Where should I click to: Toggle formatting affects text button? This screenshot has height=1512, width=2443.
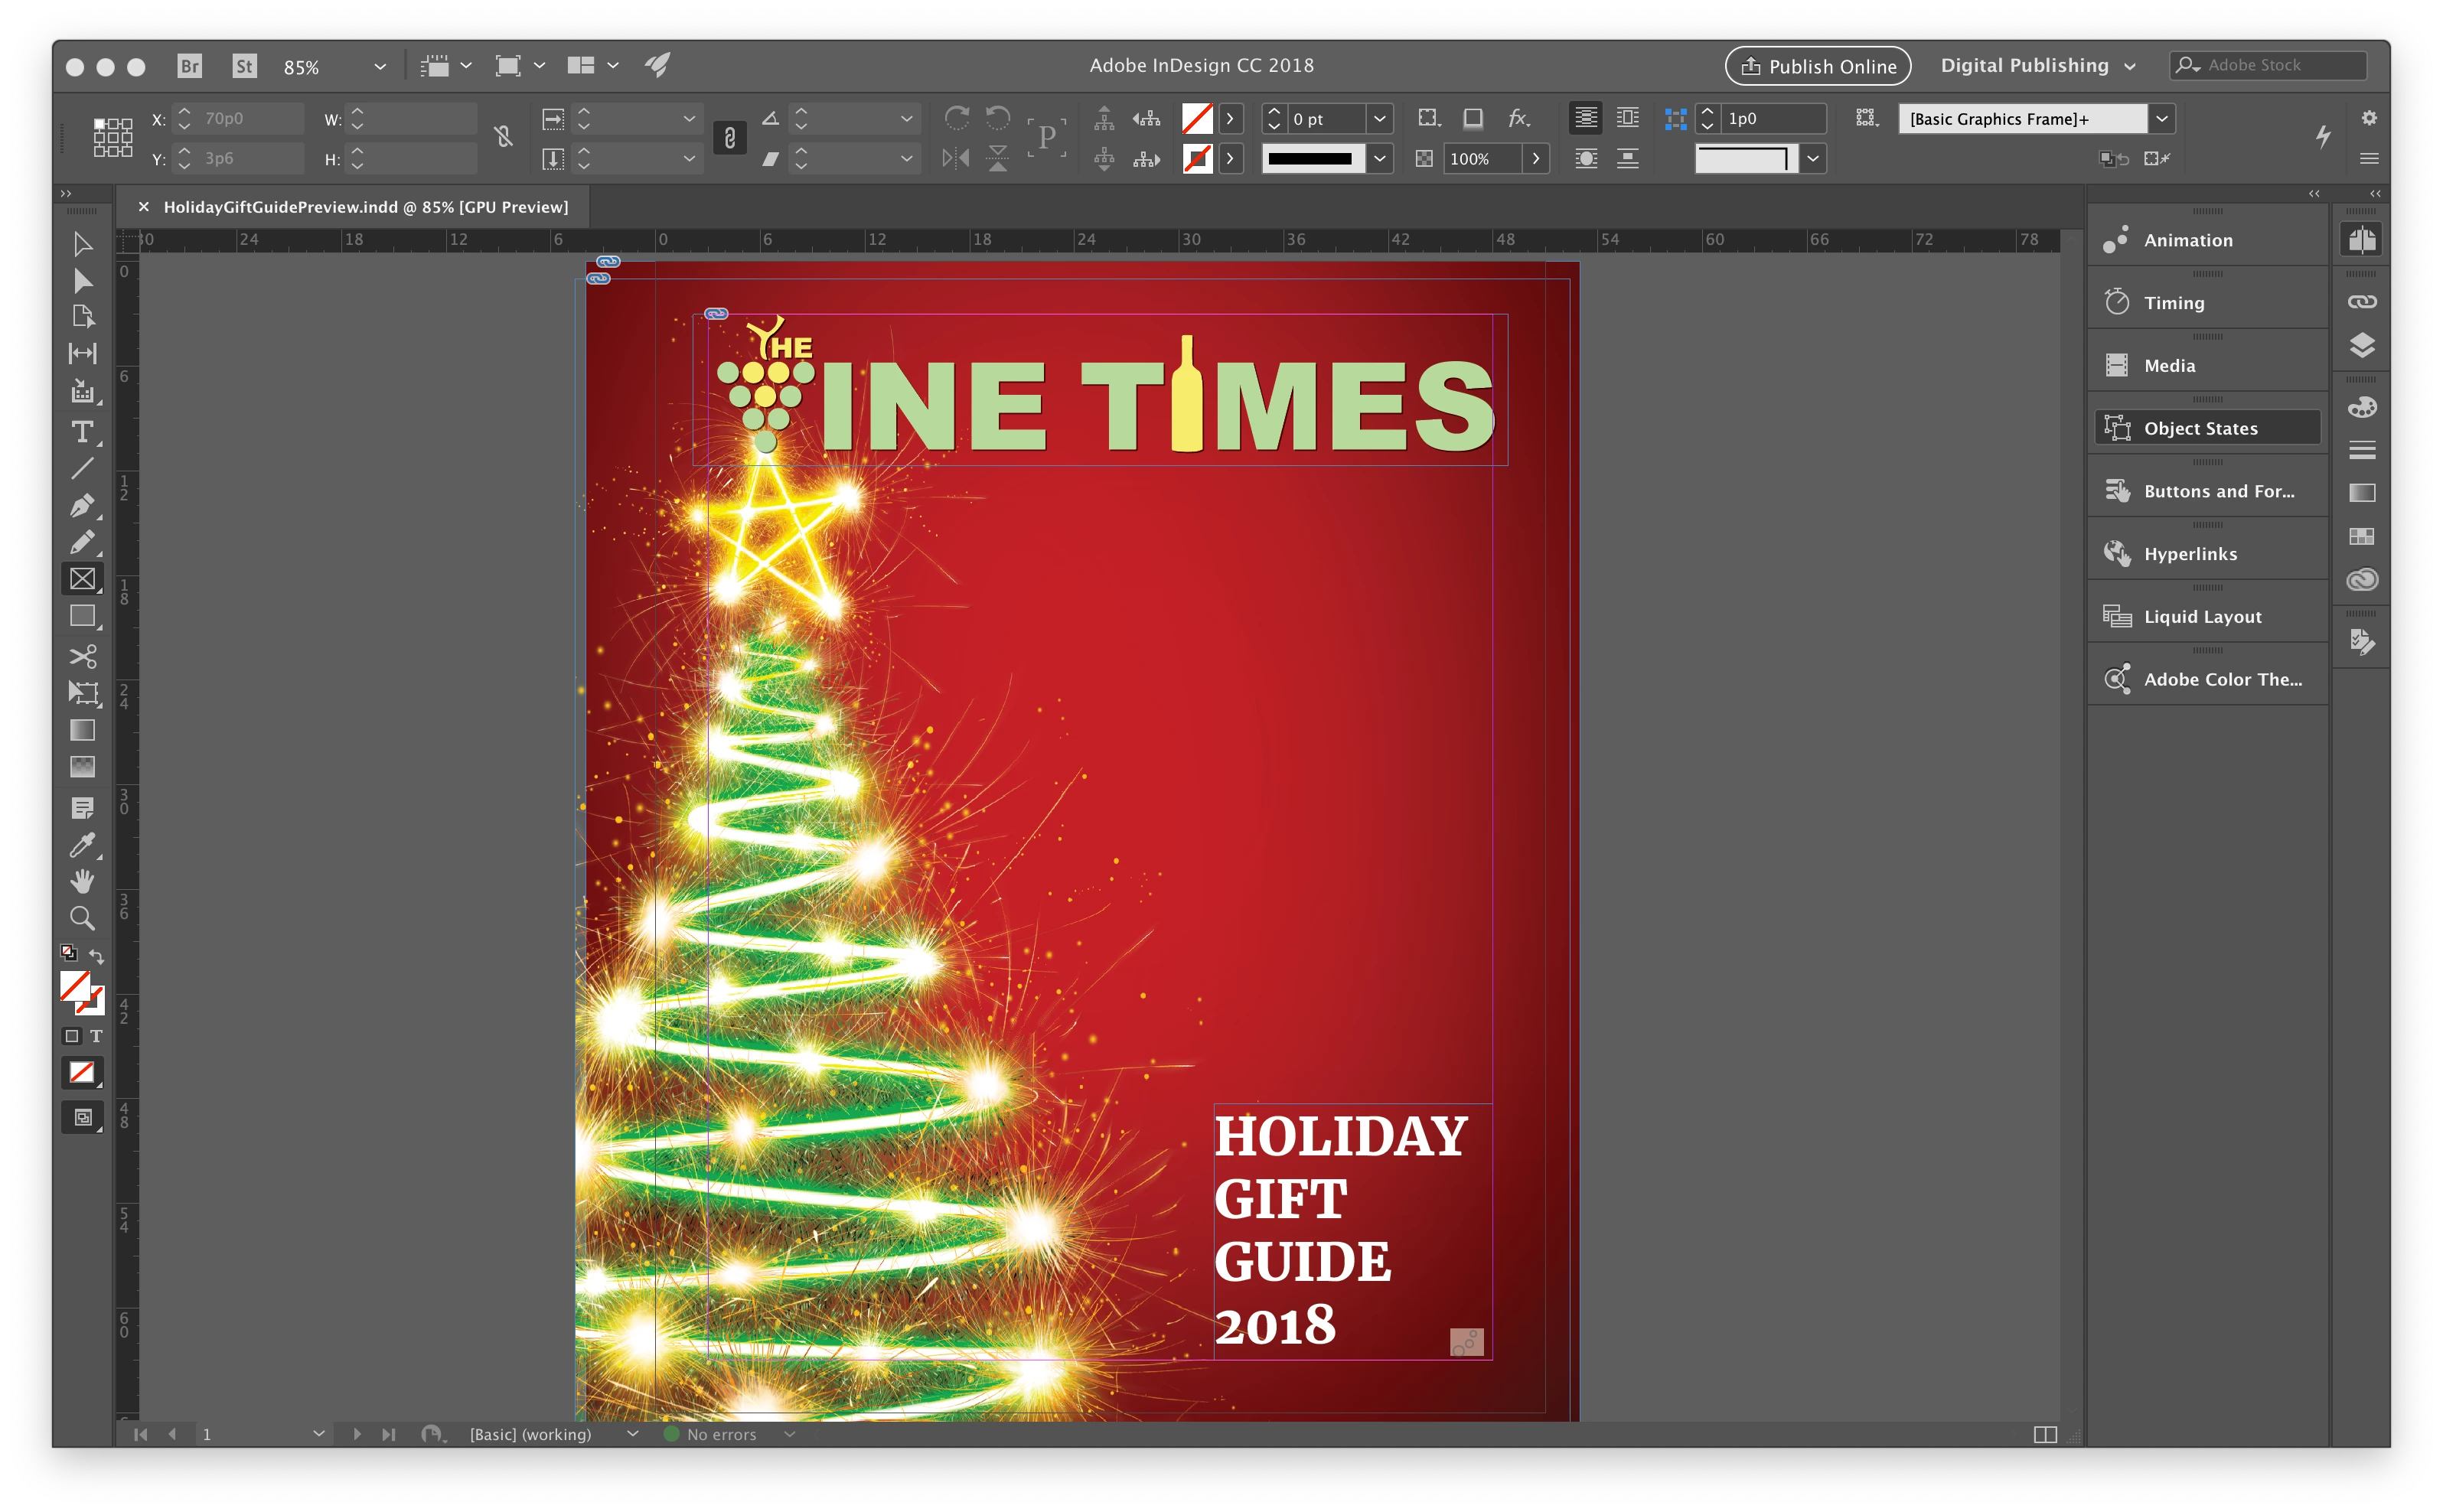[96, 1036]
